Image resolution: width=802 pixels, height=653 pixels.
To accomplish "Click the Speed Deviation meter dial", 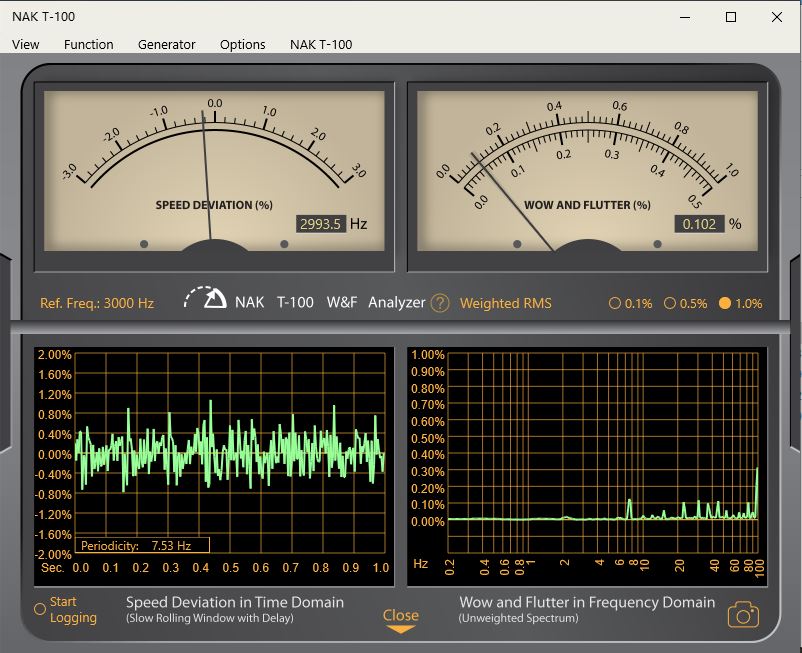I will tap(214, 171).
